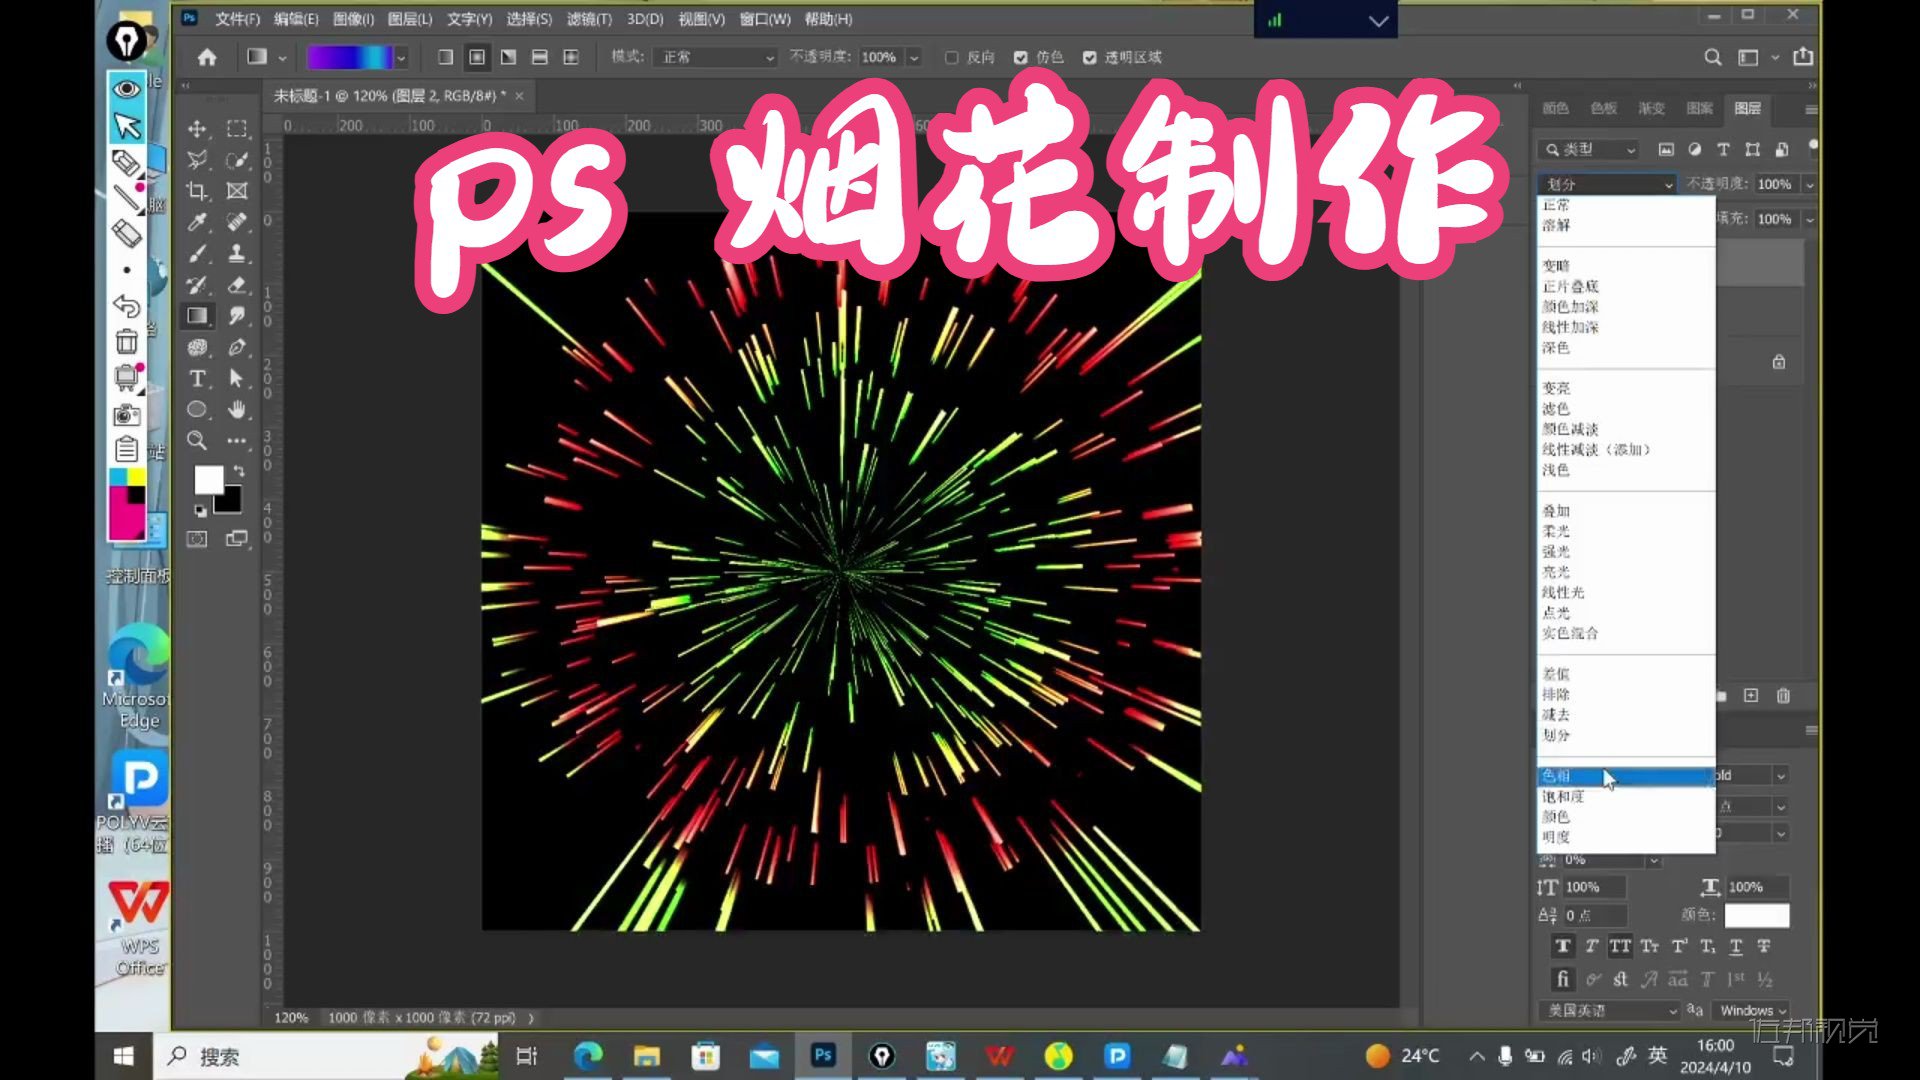This screenshot has width=1920, height=1080.
Task: Select the Move tool
Action: point(197,129)
